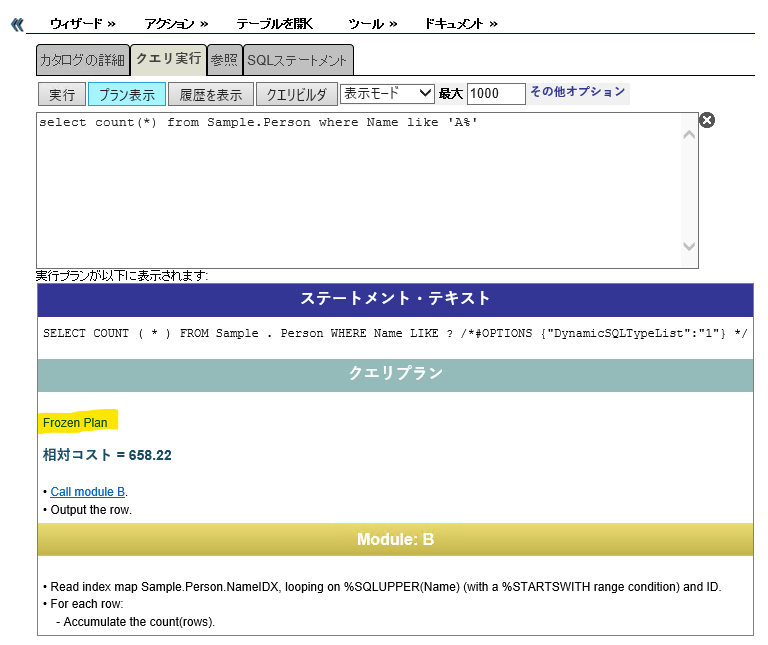Expand the ツール menu

pos(372,23)
